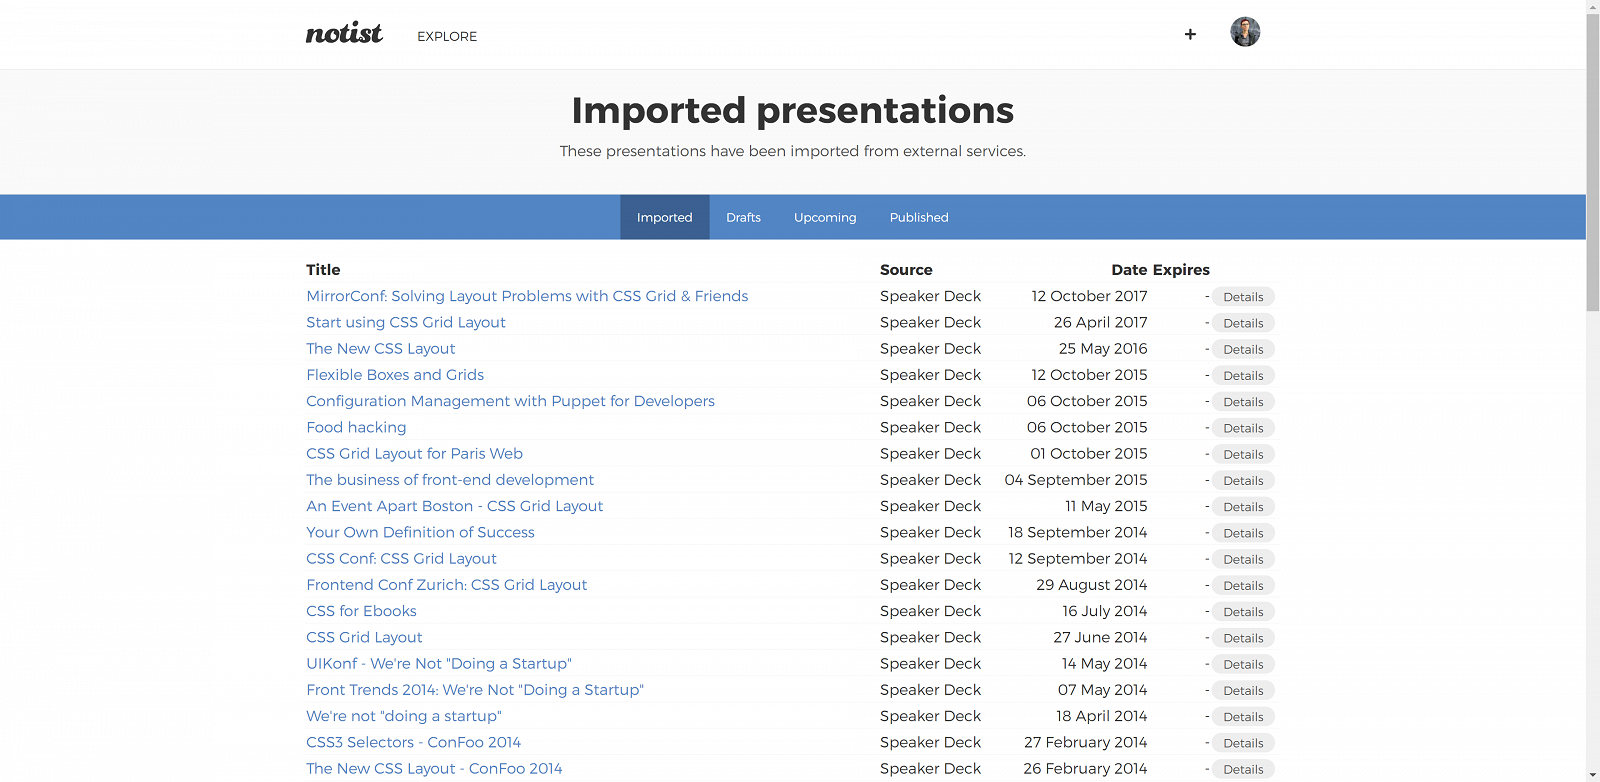Click Details for the UIKonf row
Viewport: 1600px width, 782px height.
click(x=1243, y=664)
